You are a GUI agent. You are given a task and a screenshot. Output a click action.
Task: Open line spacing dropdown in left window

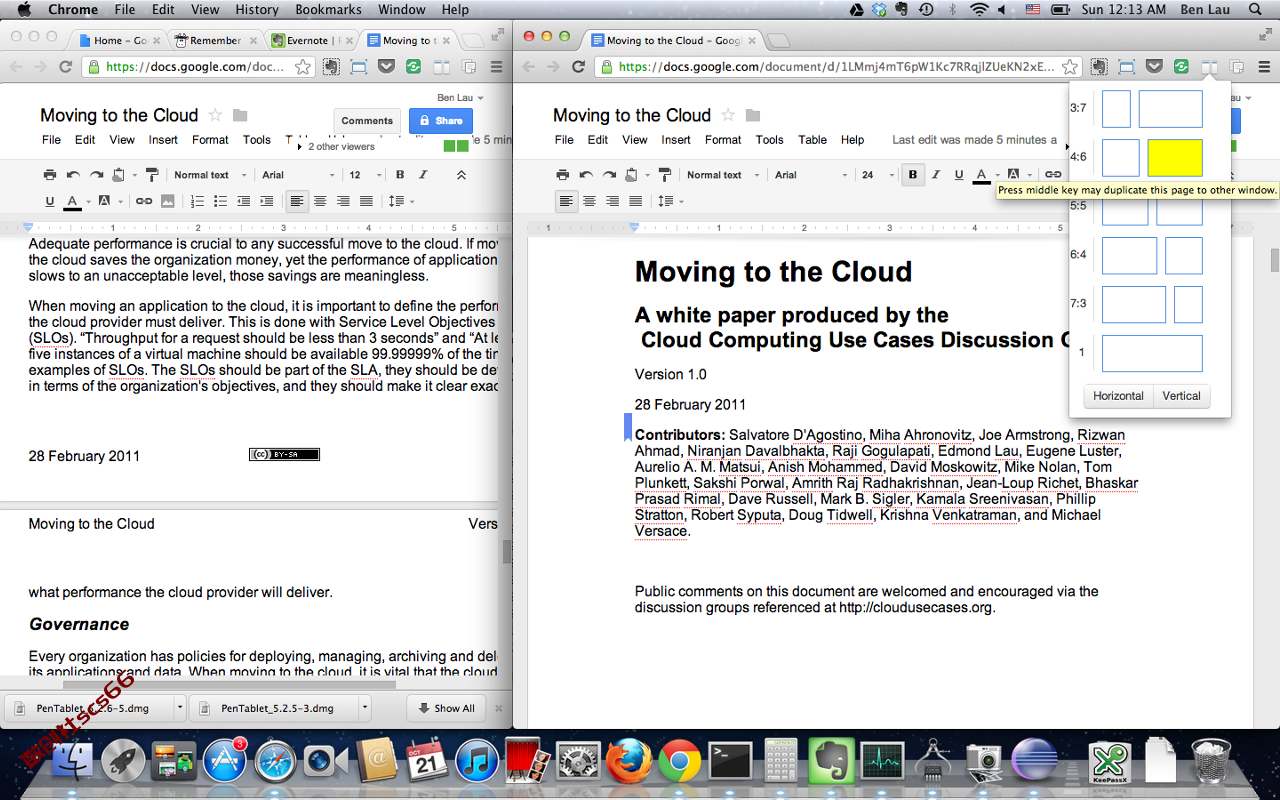(400, 201)
